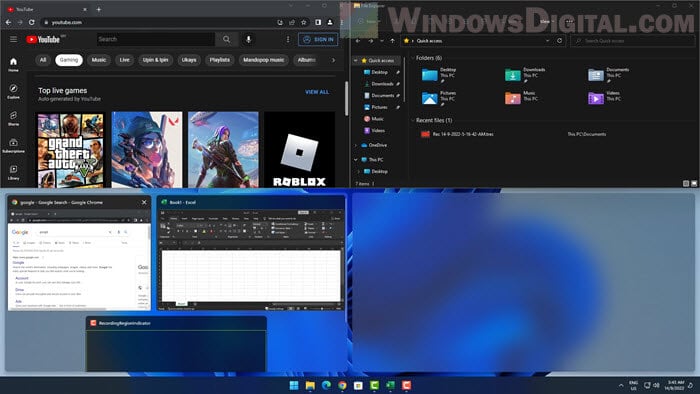Switch File Explorer to details view

pos(686,183)
